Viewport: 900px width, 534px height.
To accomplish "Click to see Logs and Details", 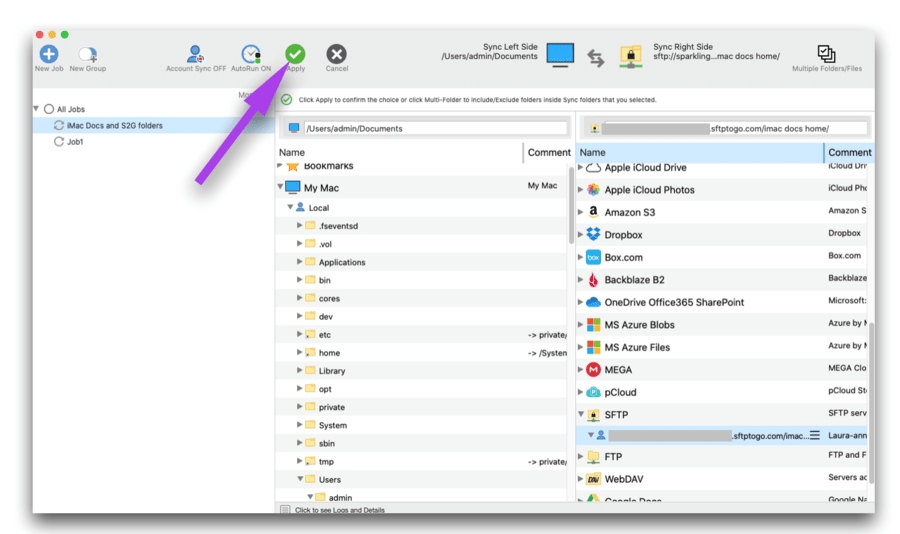I will (x=340, y=510).
